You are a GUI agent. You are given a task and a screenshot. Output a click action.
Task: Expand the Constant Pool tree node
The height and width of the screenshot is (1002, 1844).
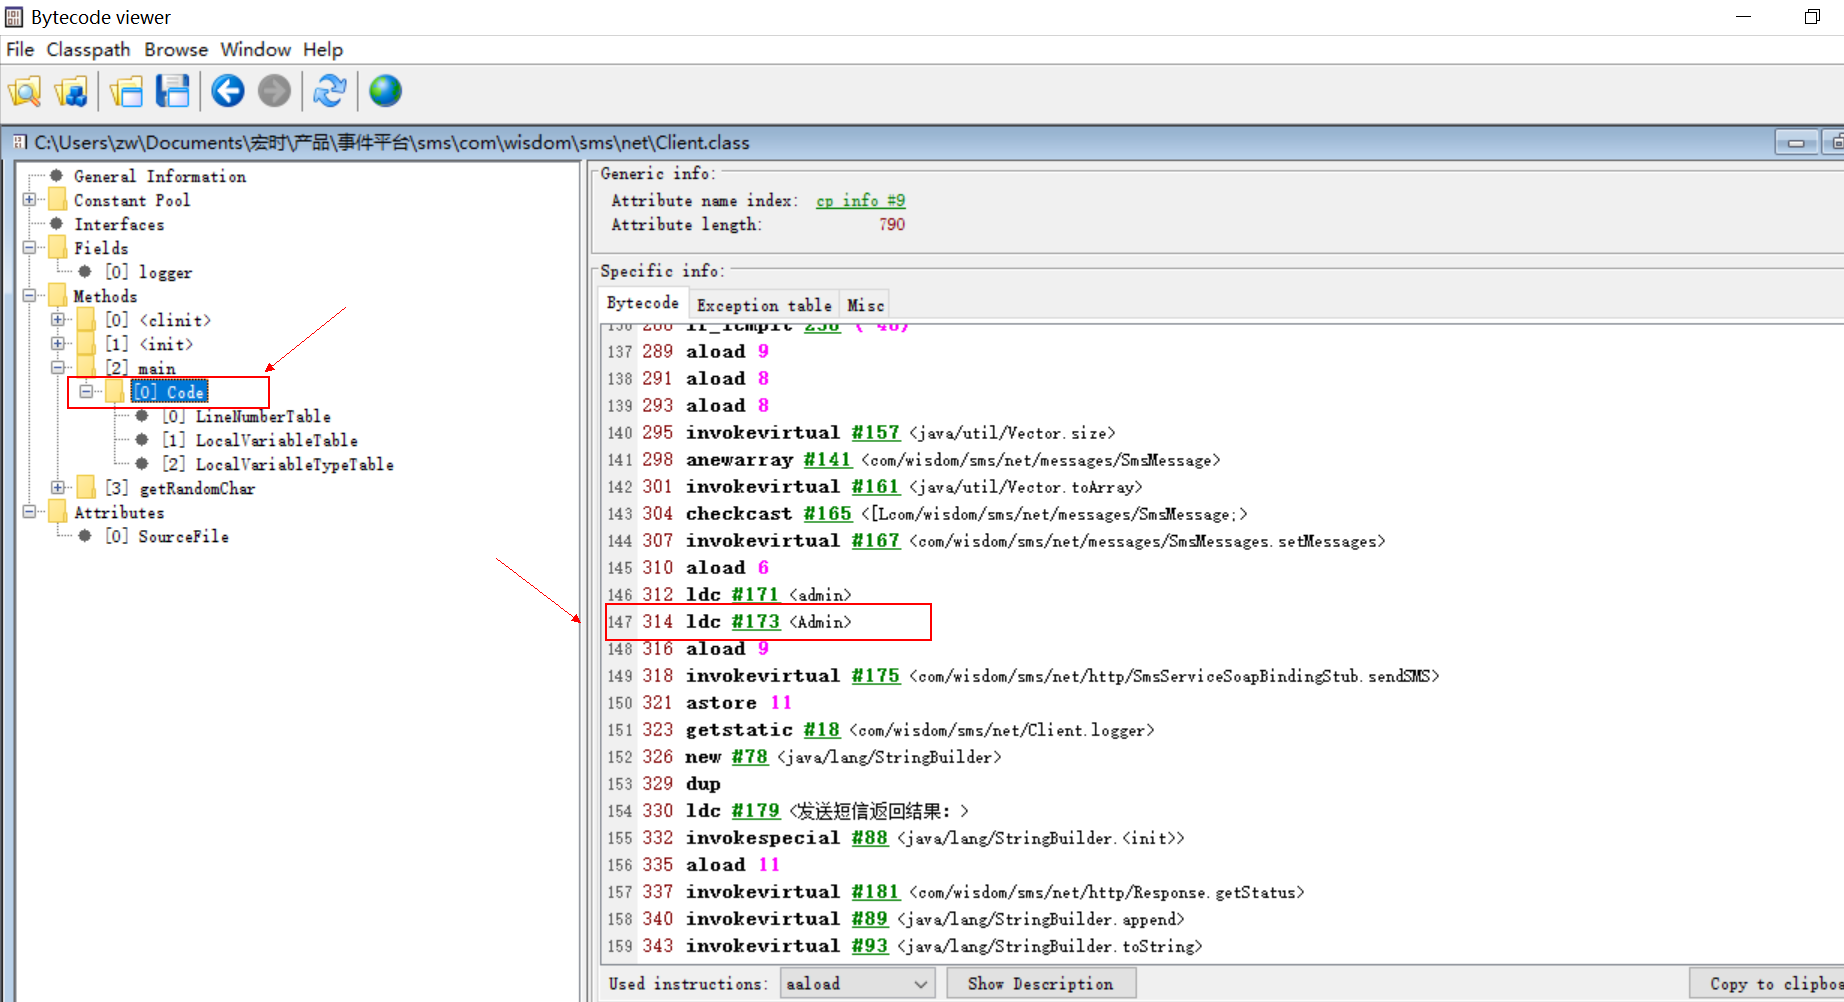tap(29, 200)
